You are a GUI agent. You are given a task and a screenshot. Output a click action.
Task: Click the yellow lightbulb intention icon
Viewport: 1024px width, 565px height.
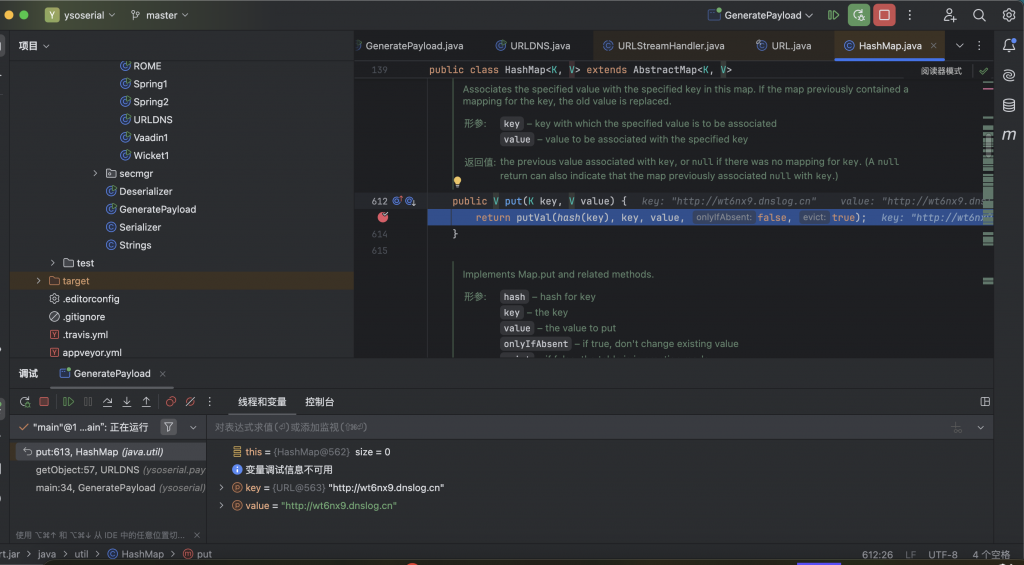tap(457, 182)
